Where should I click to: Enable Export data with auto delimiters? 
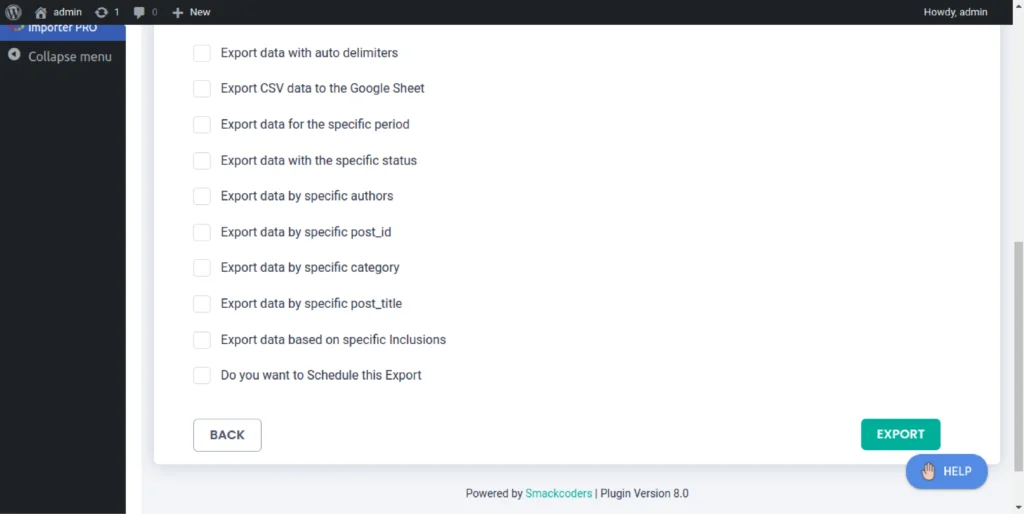[x=202, y=53]
